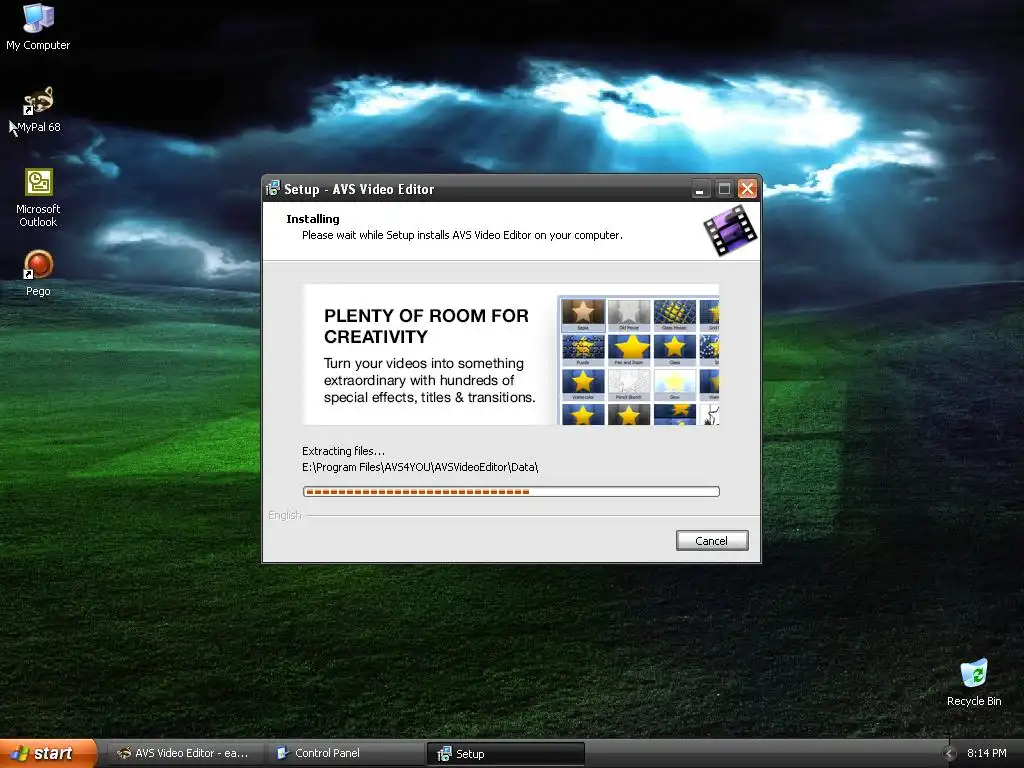
Task: Open the My Computer desktop icon
Action: [x=38, y=26]
